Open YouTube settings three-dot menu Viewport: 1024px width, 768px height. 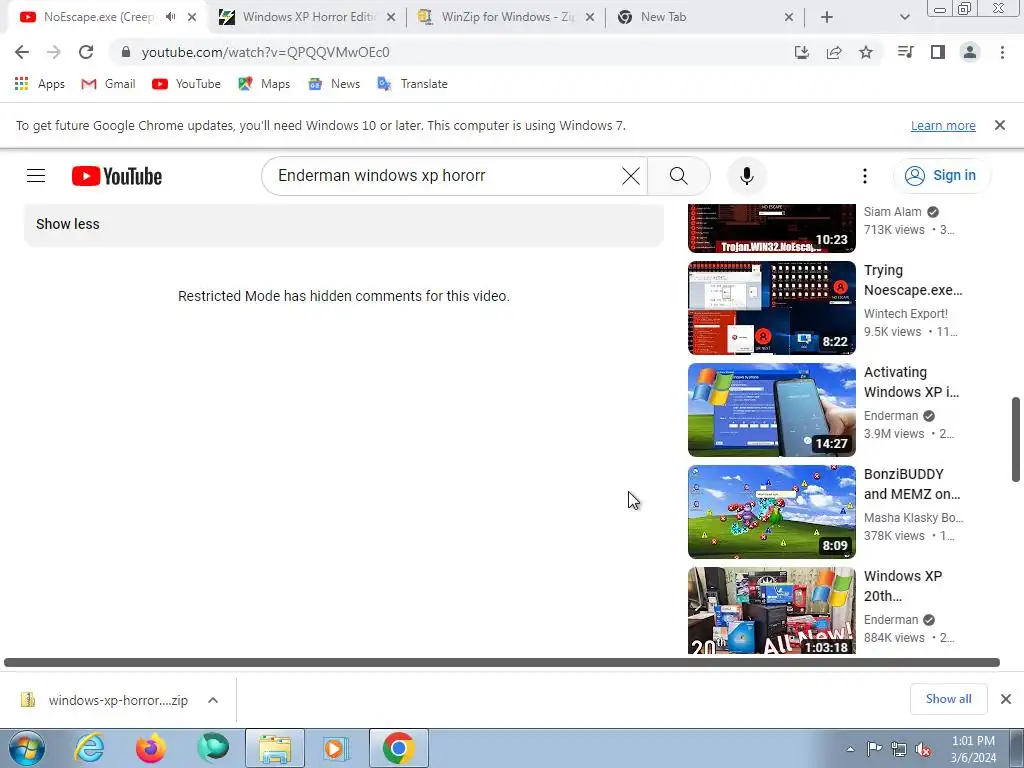click(x=865, y=176)
